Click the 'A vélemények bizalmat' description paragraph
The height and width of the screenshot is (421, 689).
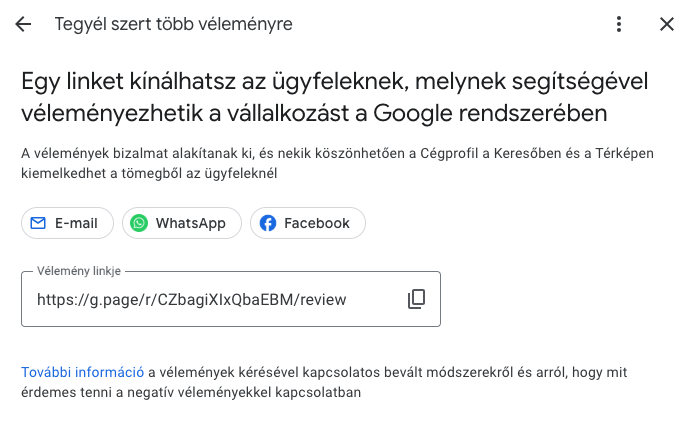point(337,163)
